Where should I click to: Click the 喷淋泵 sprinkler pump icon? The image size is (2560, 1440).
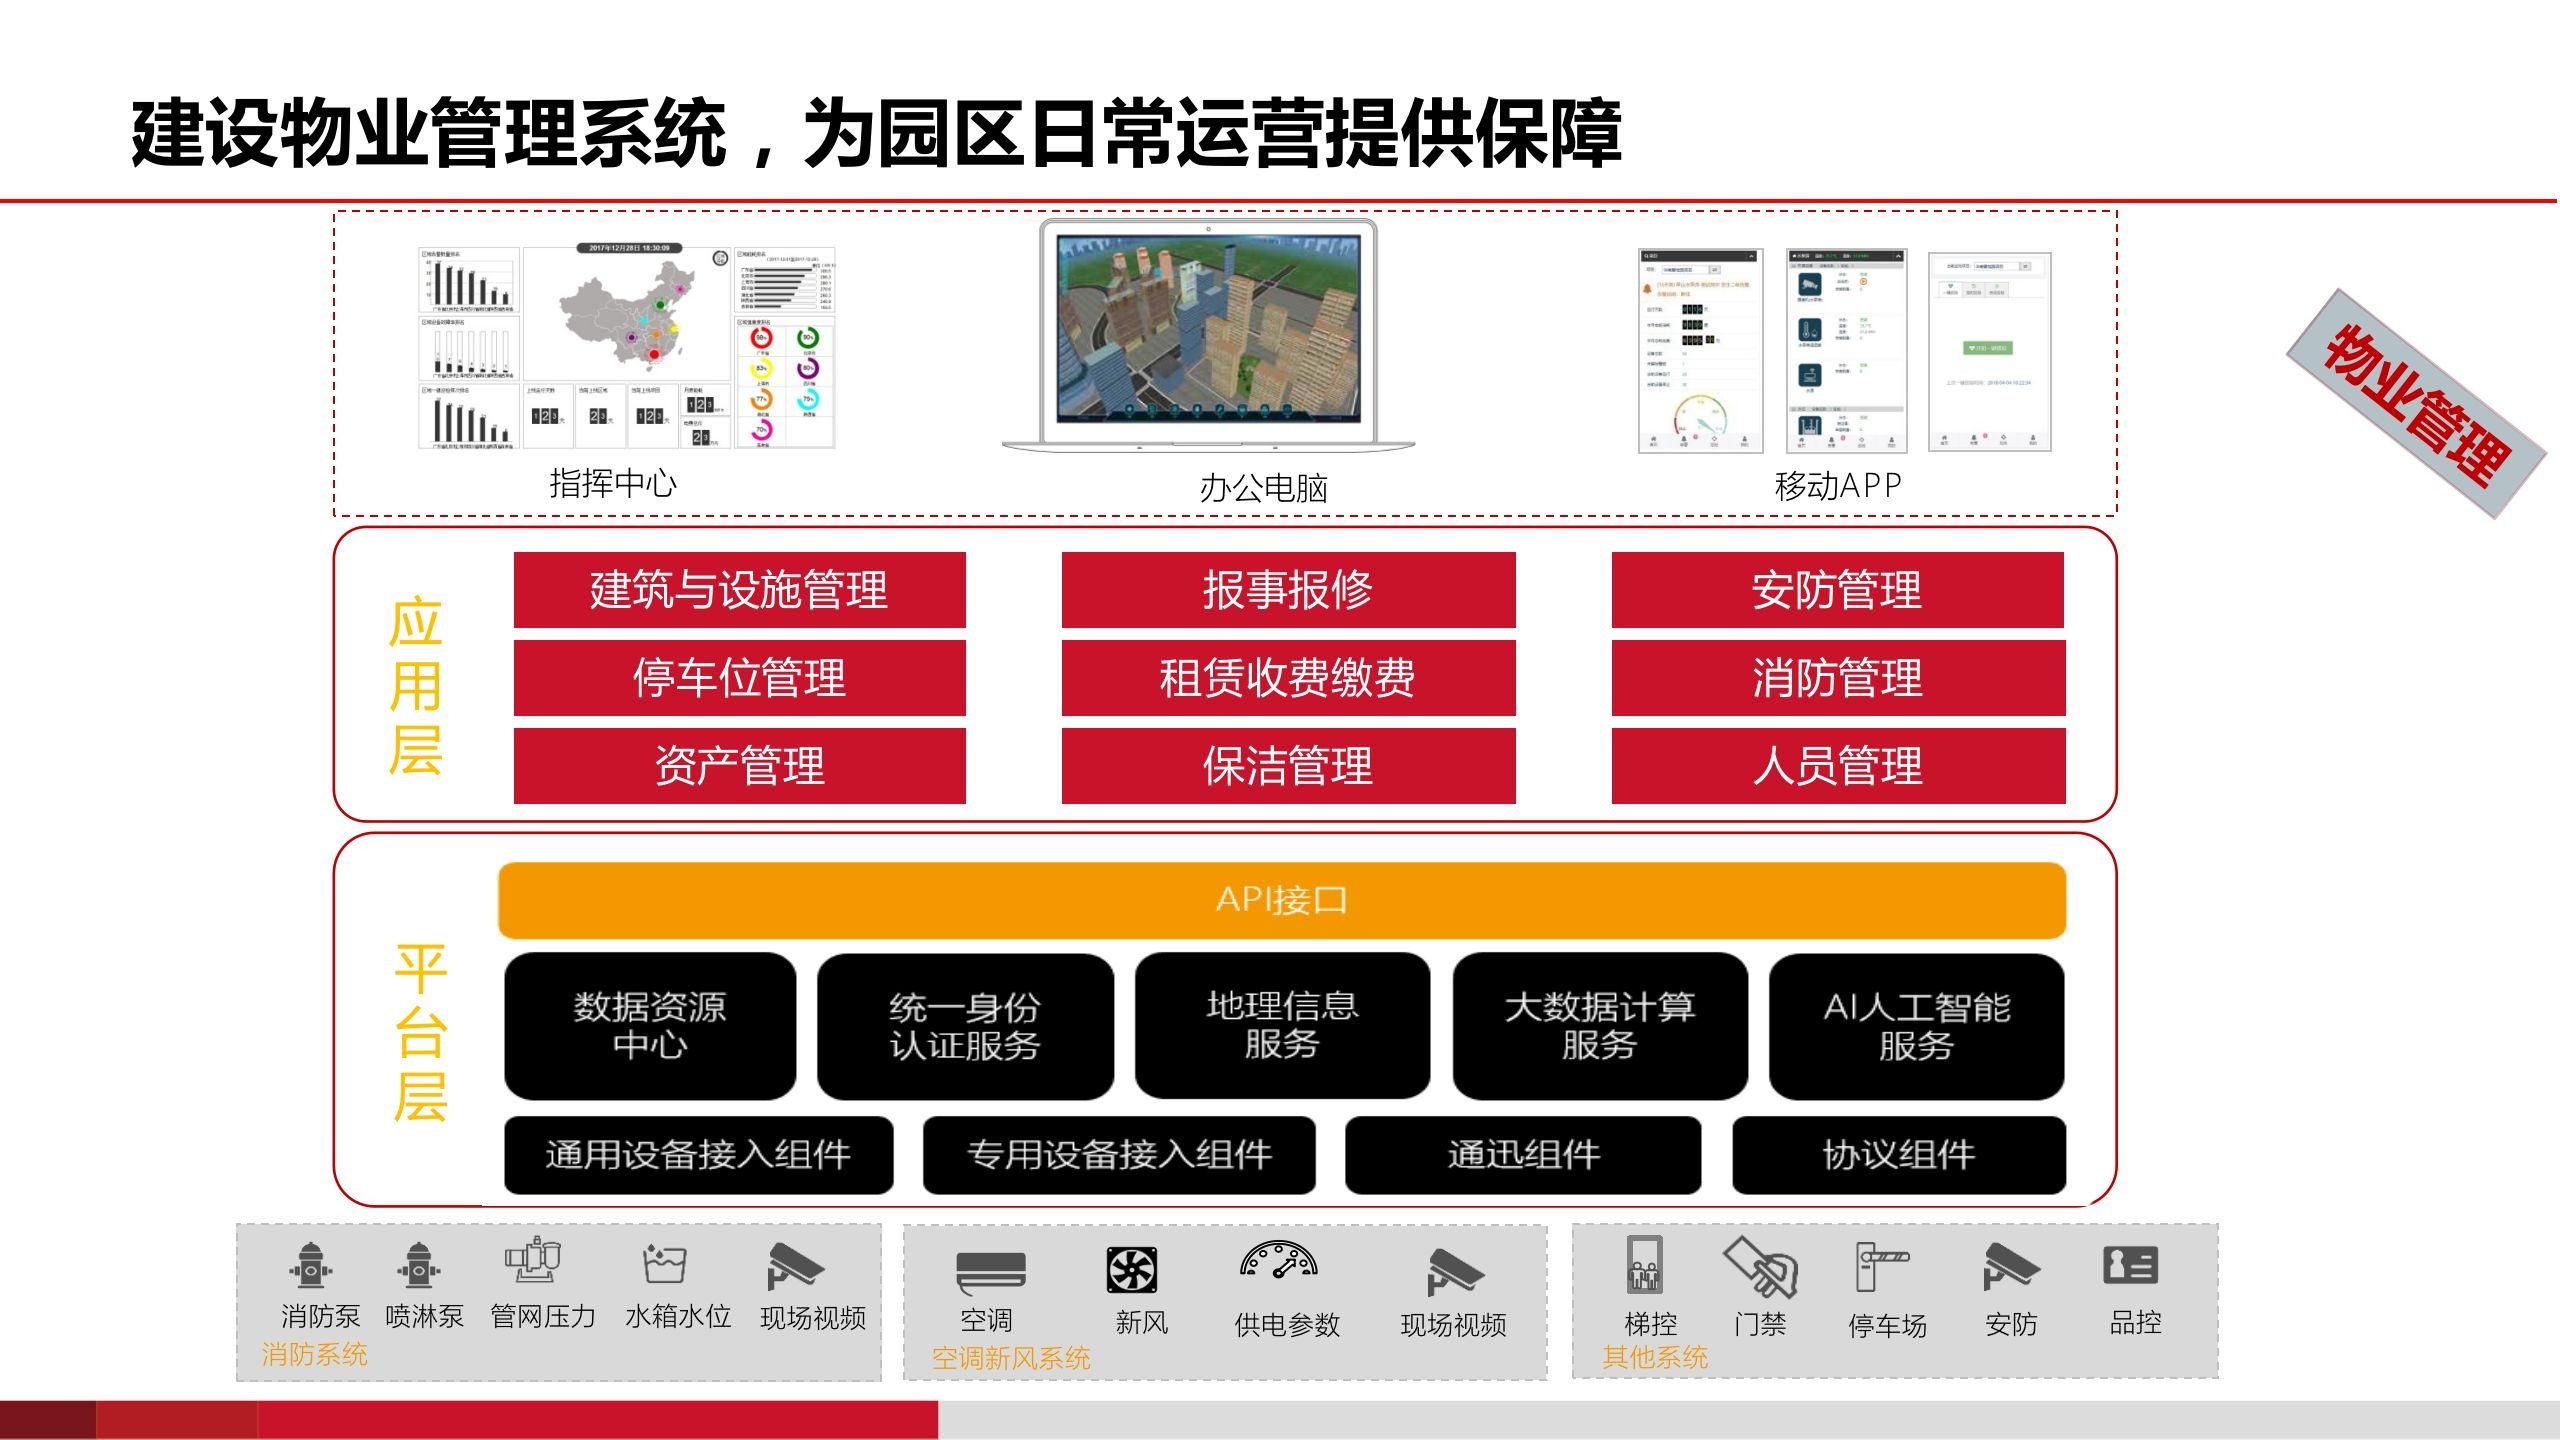pyautogui.click(x=419, y=1266)
